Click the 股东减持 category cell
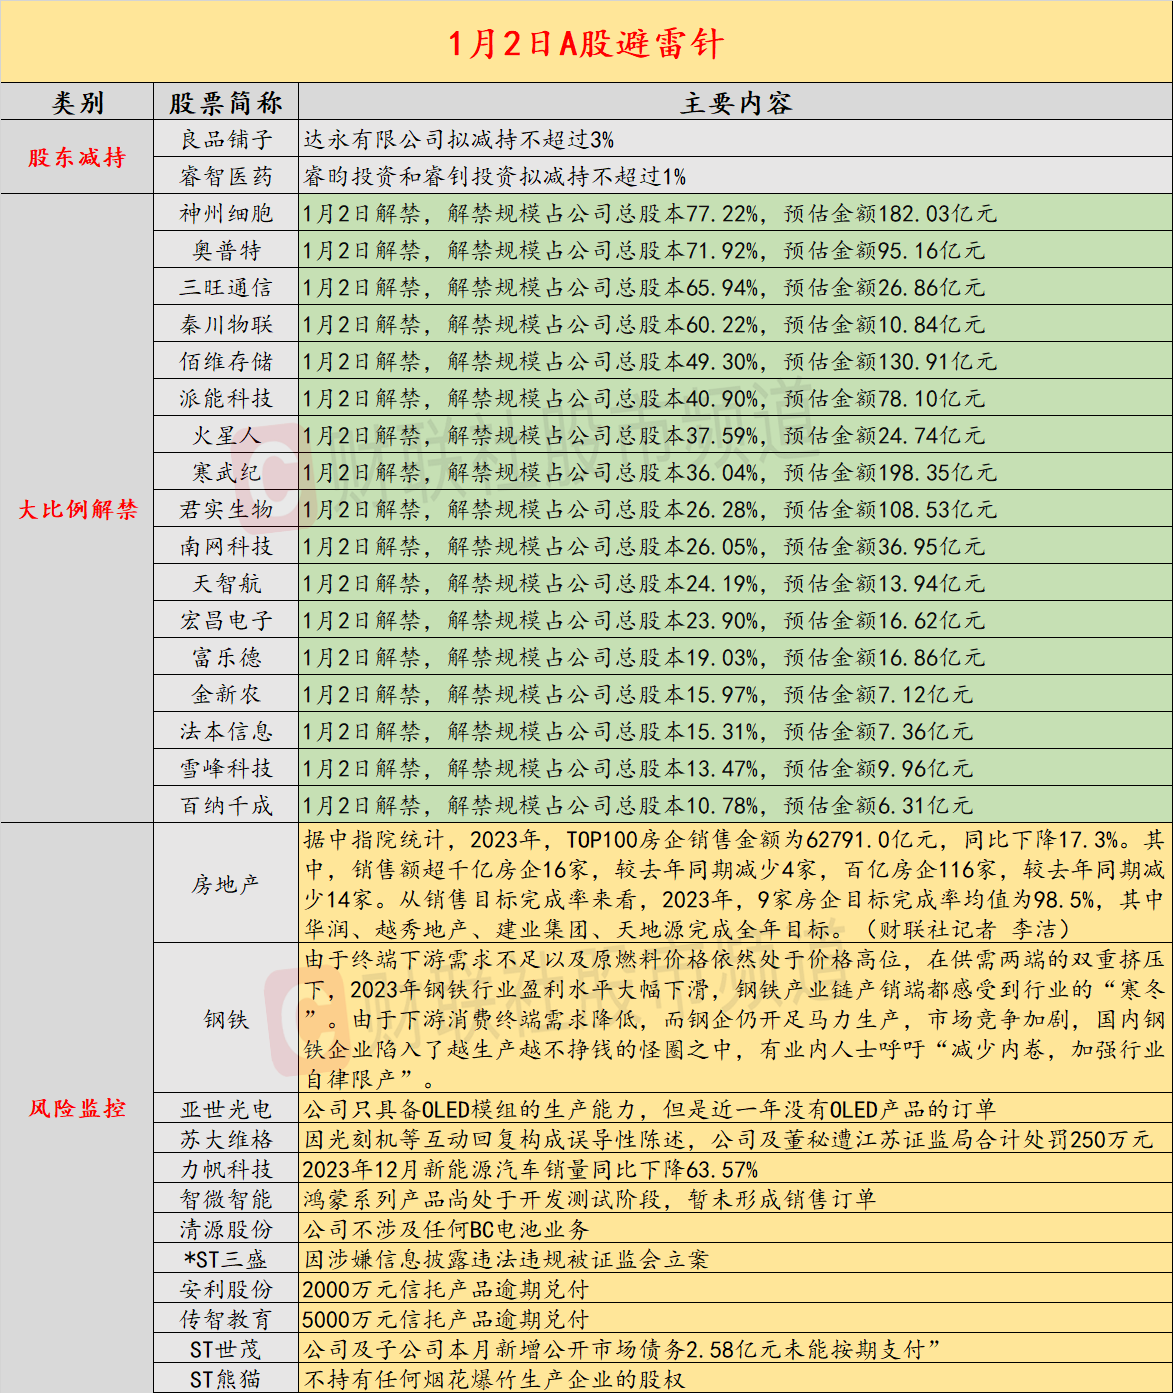The width and height of the screenshot is (1173, 1393). click(77, 157)
